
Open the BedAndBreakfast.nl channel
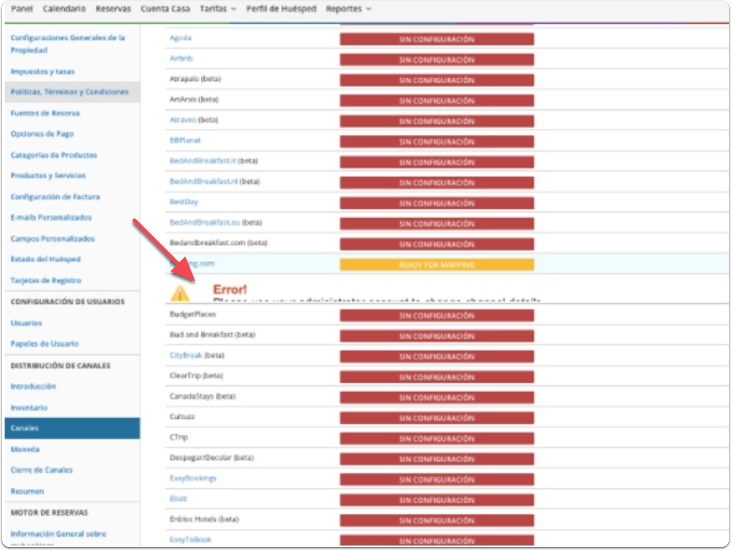pos(203,181)
